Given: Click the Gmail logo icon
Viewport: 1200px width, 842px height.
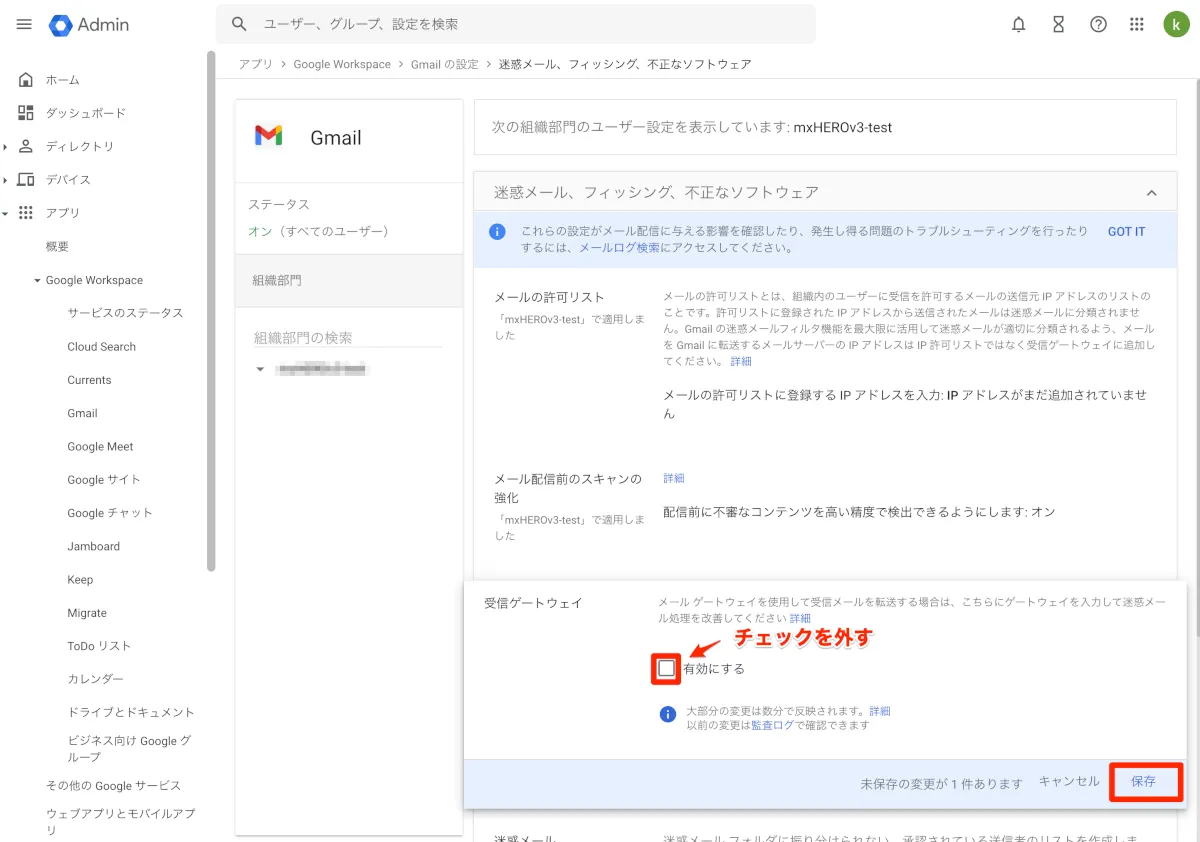Looking at the screenshot, I should tap(268, 137).
